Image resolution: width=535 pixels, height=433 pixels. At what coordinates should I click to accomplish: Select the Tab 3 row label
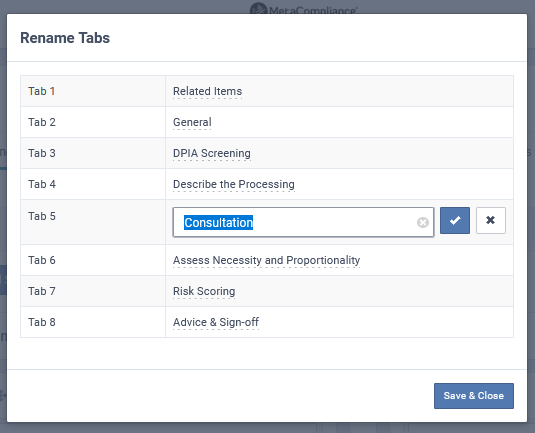click(x=42, y=153)
